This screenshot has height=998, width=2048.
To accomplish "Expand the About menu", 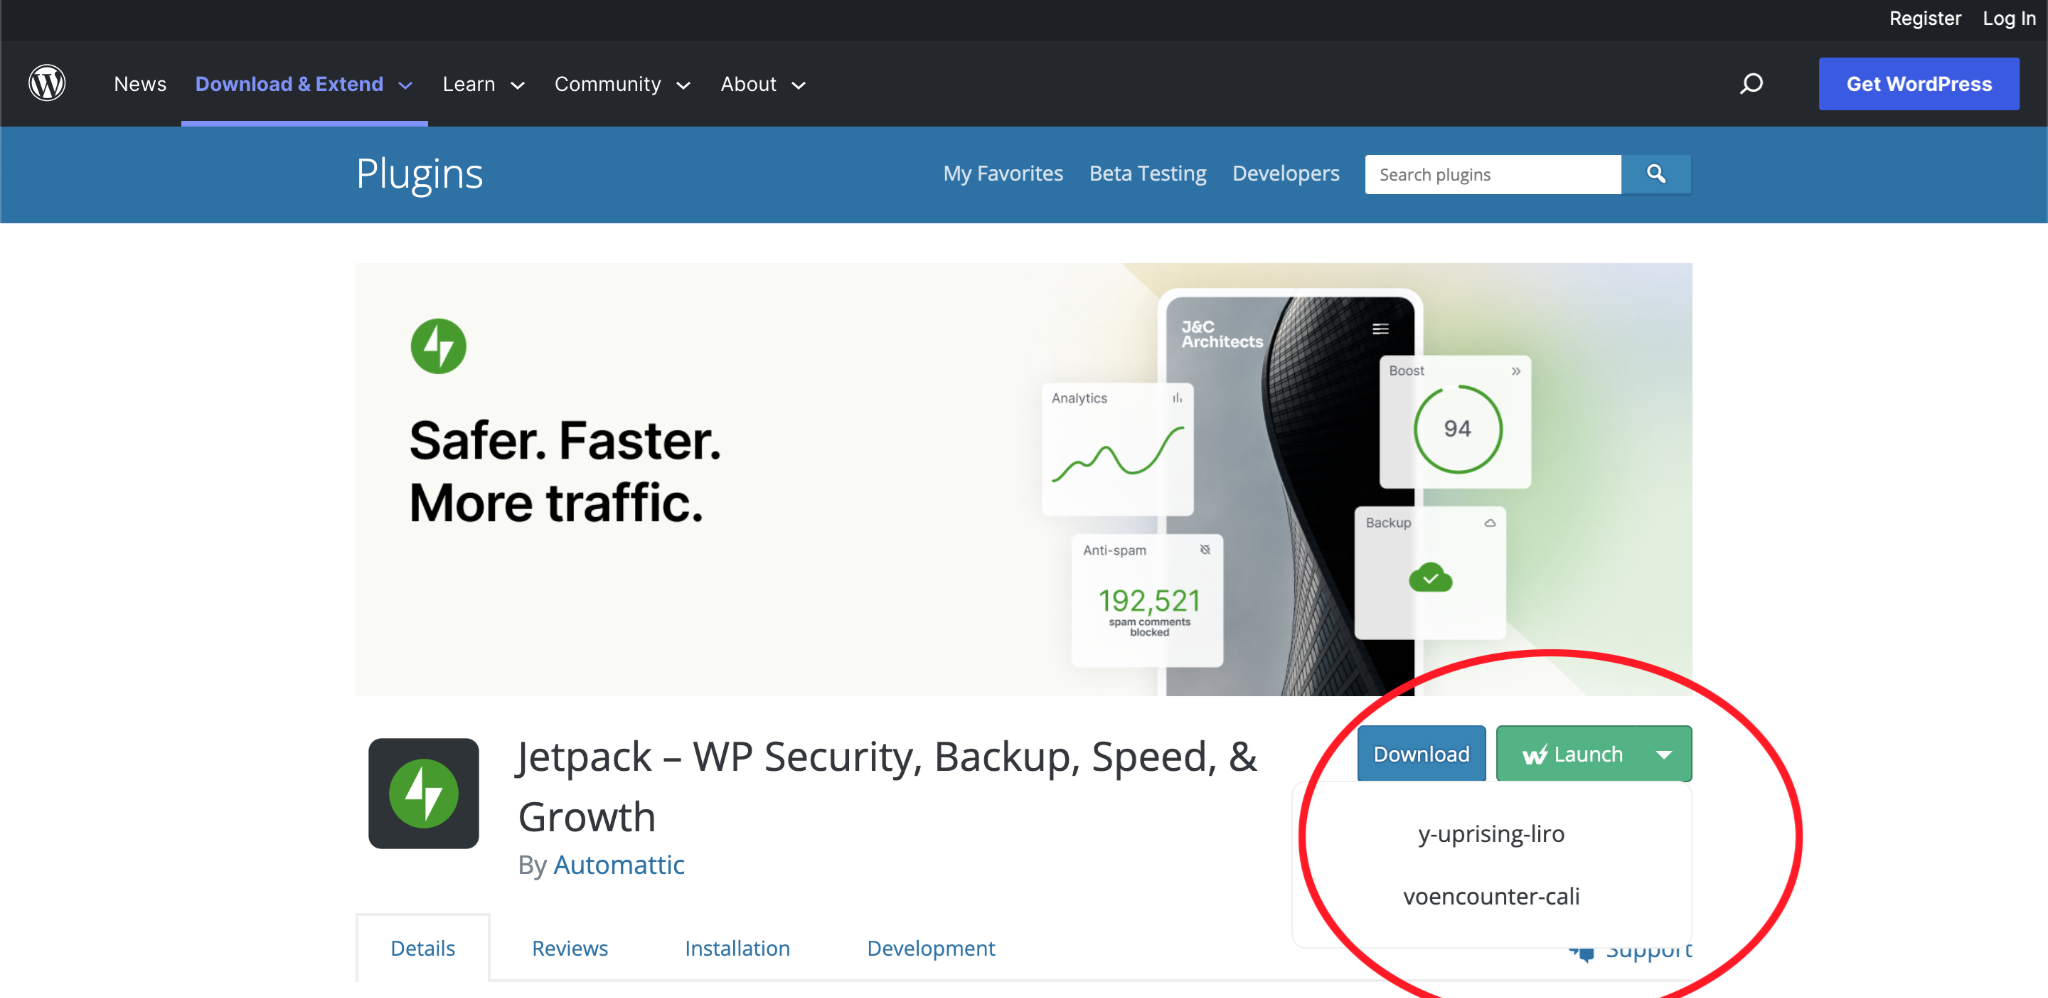I will pyautogui.click(x=763, y=84).
